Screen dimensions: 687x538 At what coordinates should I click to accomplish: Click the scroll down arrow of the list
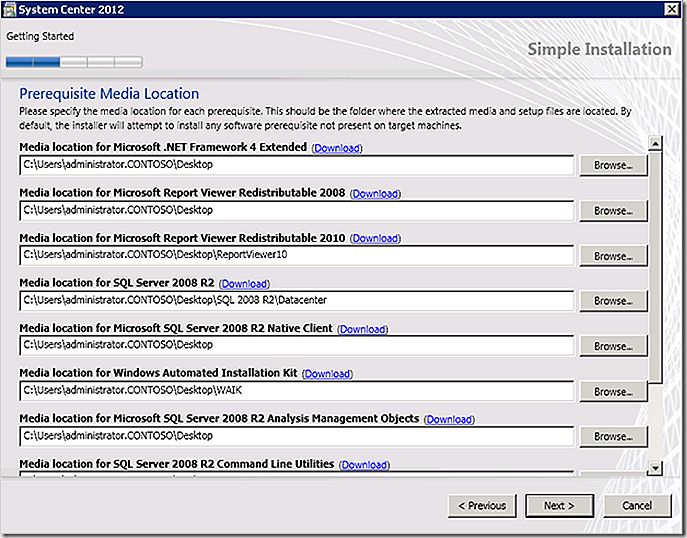(x=655, y=468)
